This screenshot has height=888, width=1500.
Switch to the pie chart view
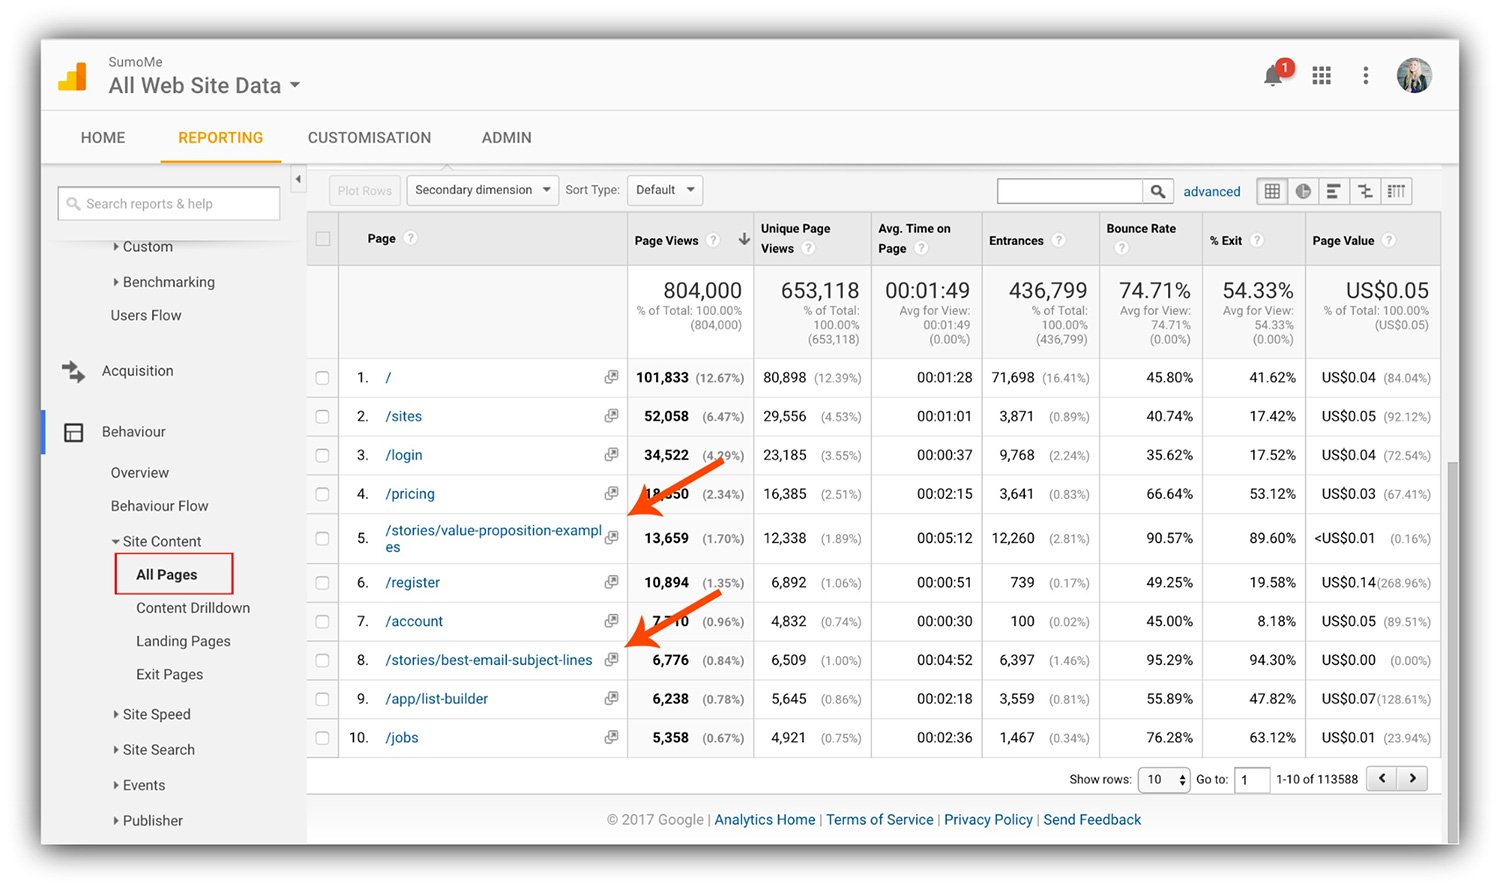tap(1303, 190)
